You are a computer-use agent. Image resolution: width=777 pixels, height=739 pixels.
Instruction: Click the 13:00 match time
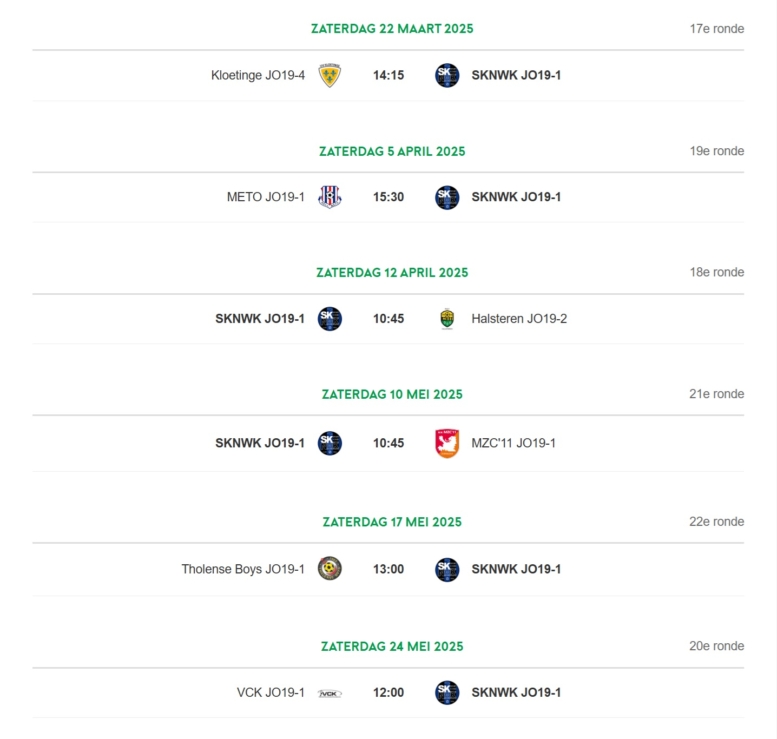pos(388,569)
